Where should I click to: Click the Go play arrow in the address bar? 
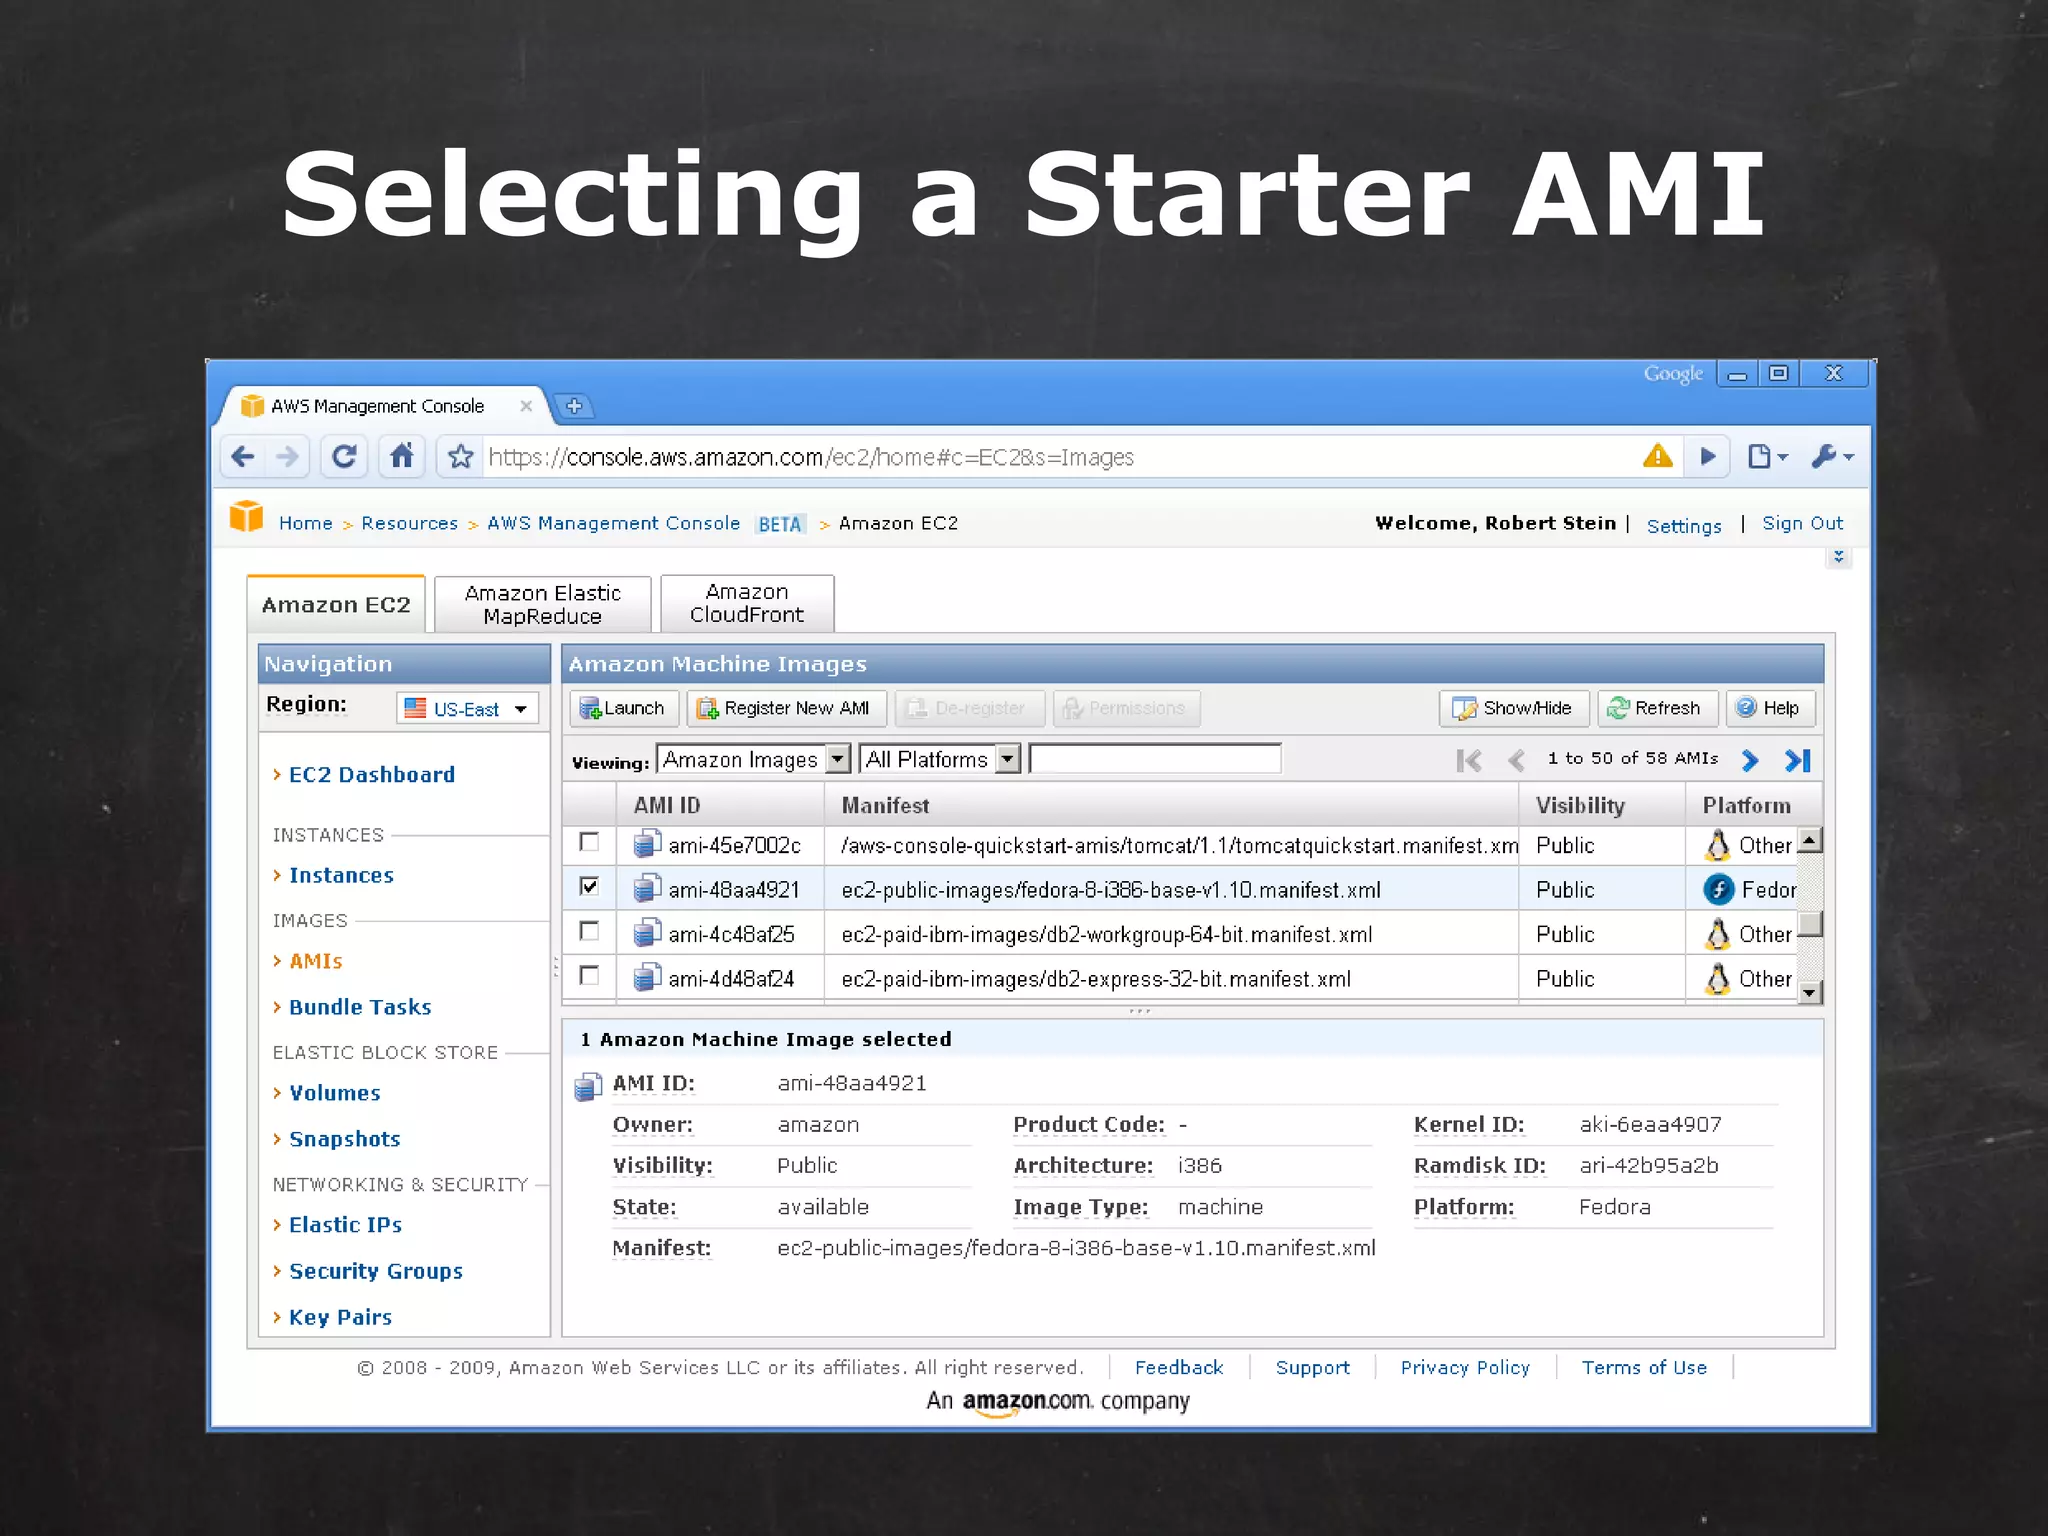click(x=1708, y=457)
